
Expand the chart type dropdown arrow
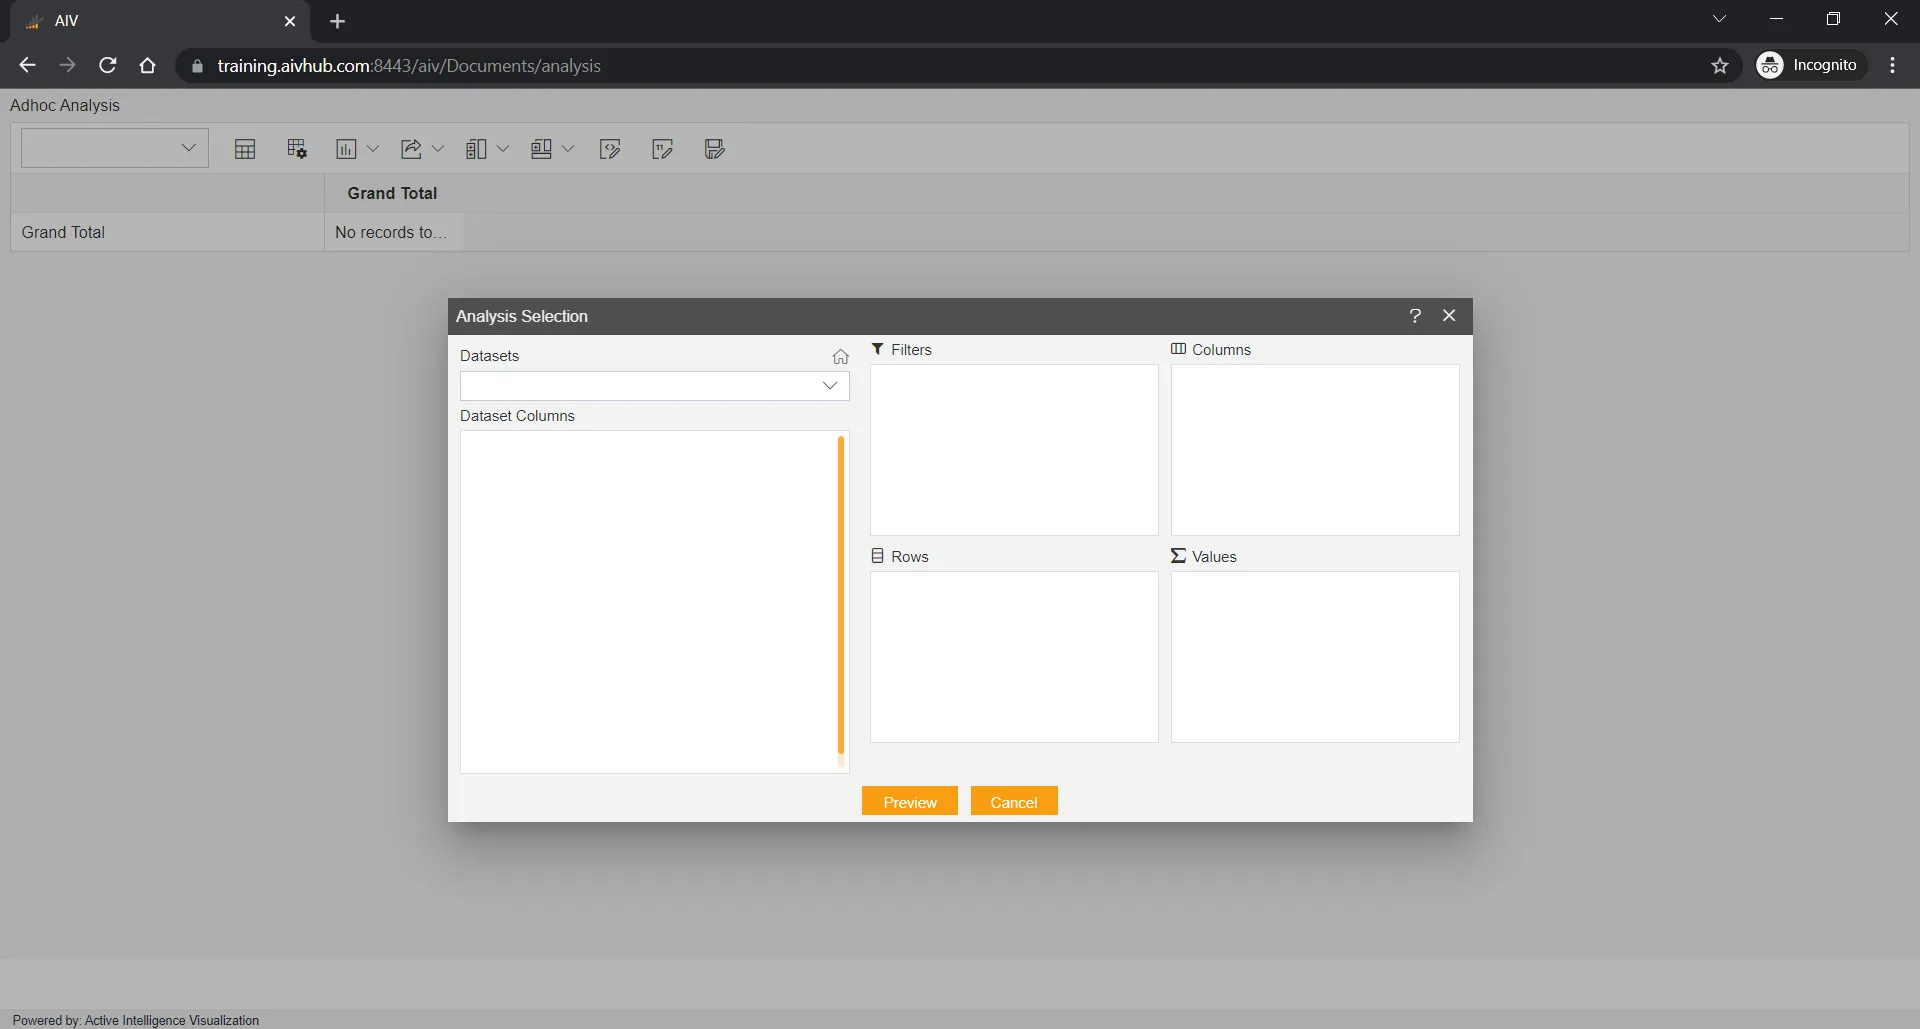(373, 149)
